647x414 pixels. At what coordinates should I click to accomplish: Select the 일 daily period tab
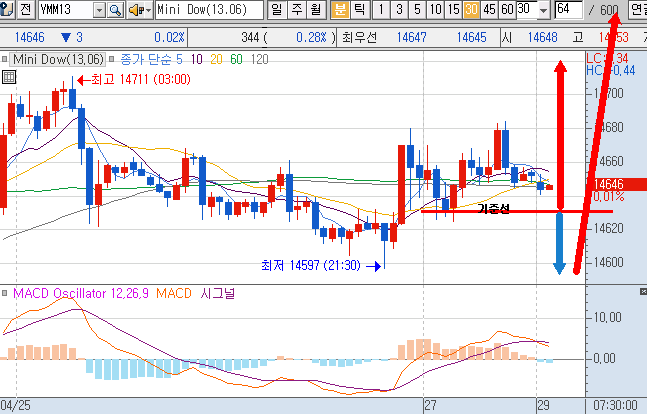pyautogui.click(x=275, y=10)
